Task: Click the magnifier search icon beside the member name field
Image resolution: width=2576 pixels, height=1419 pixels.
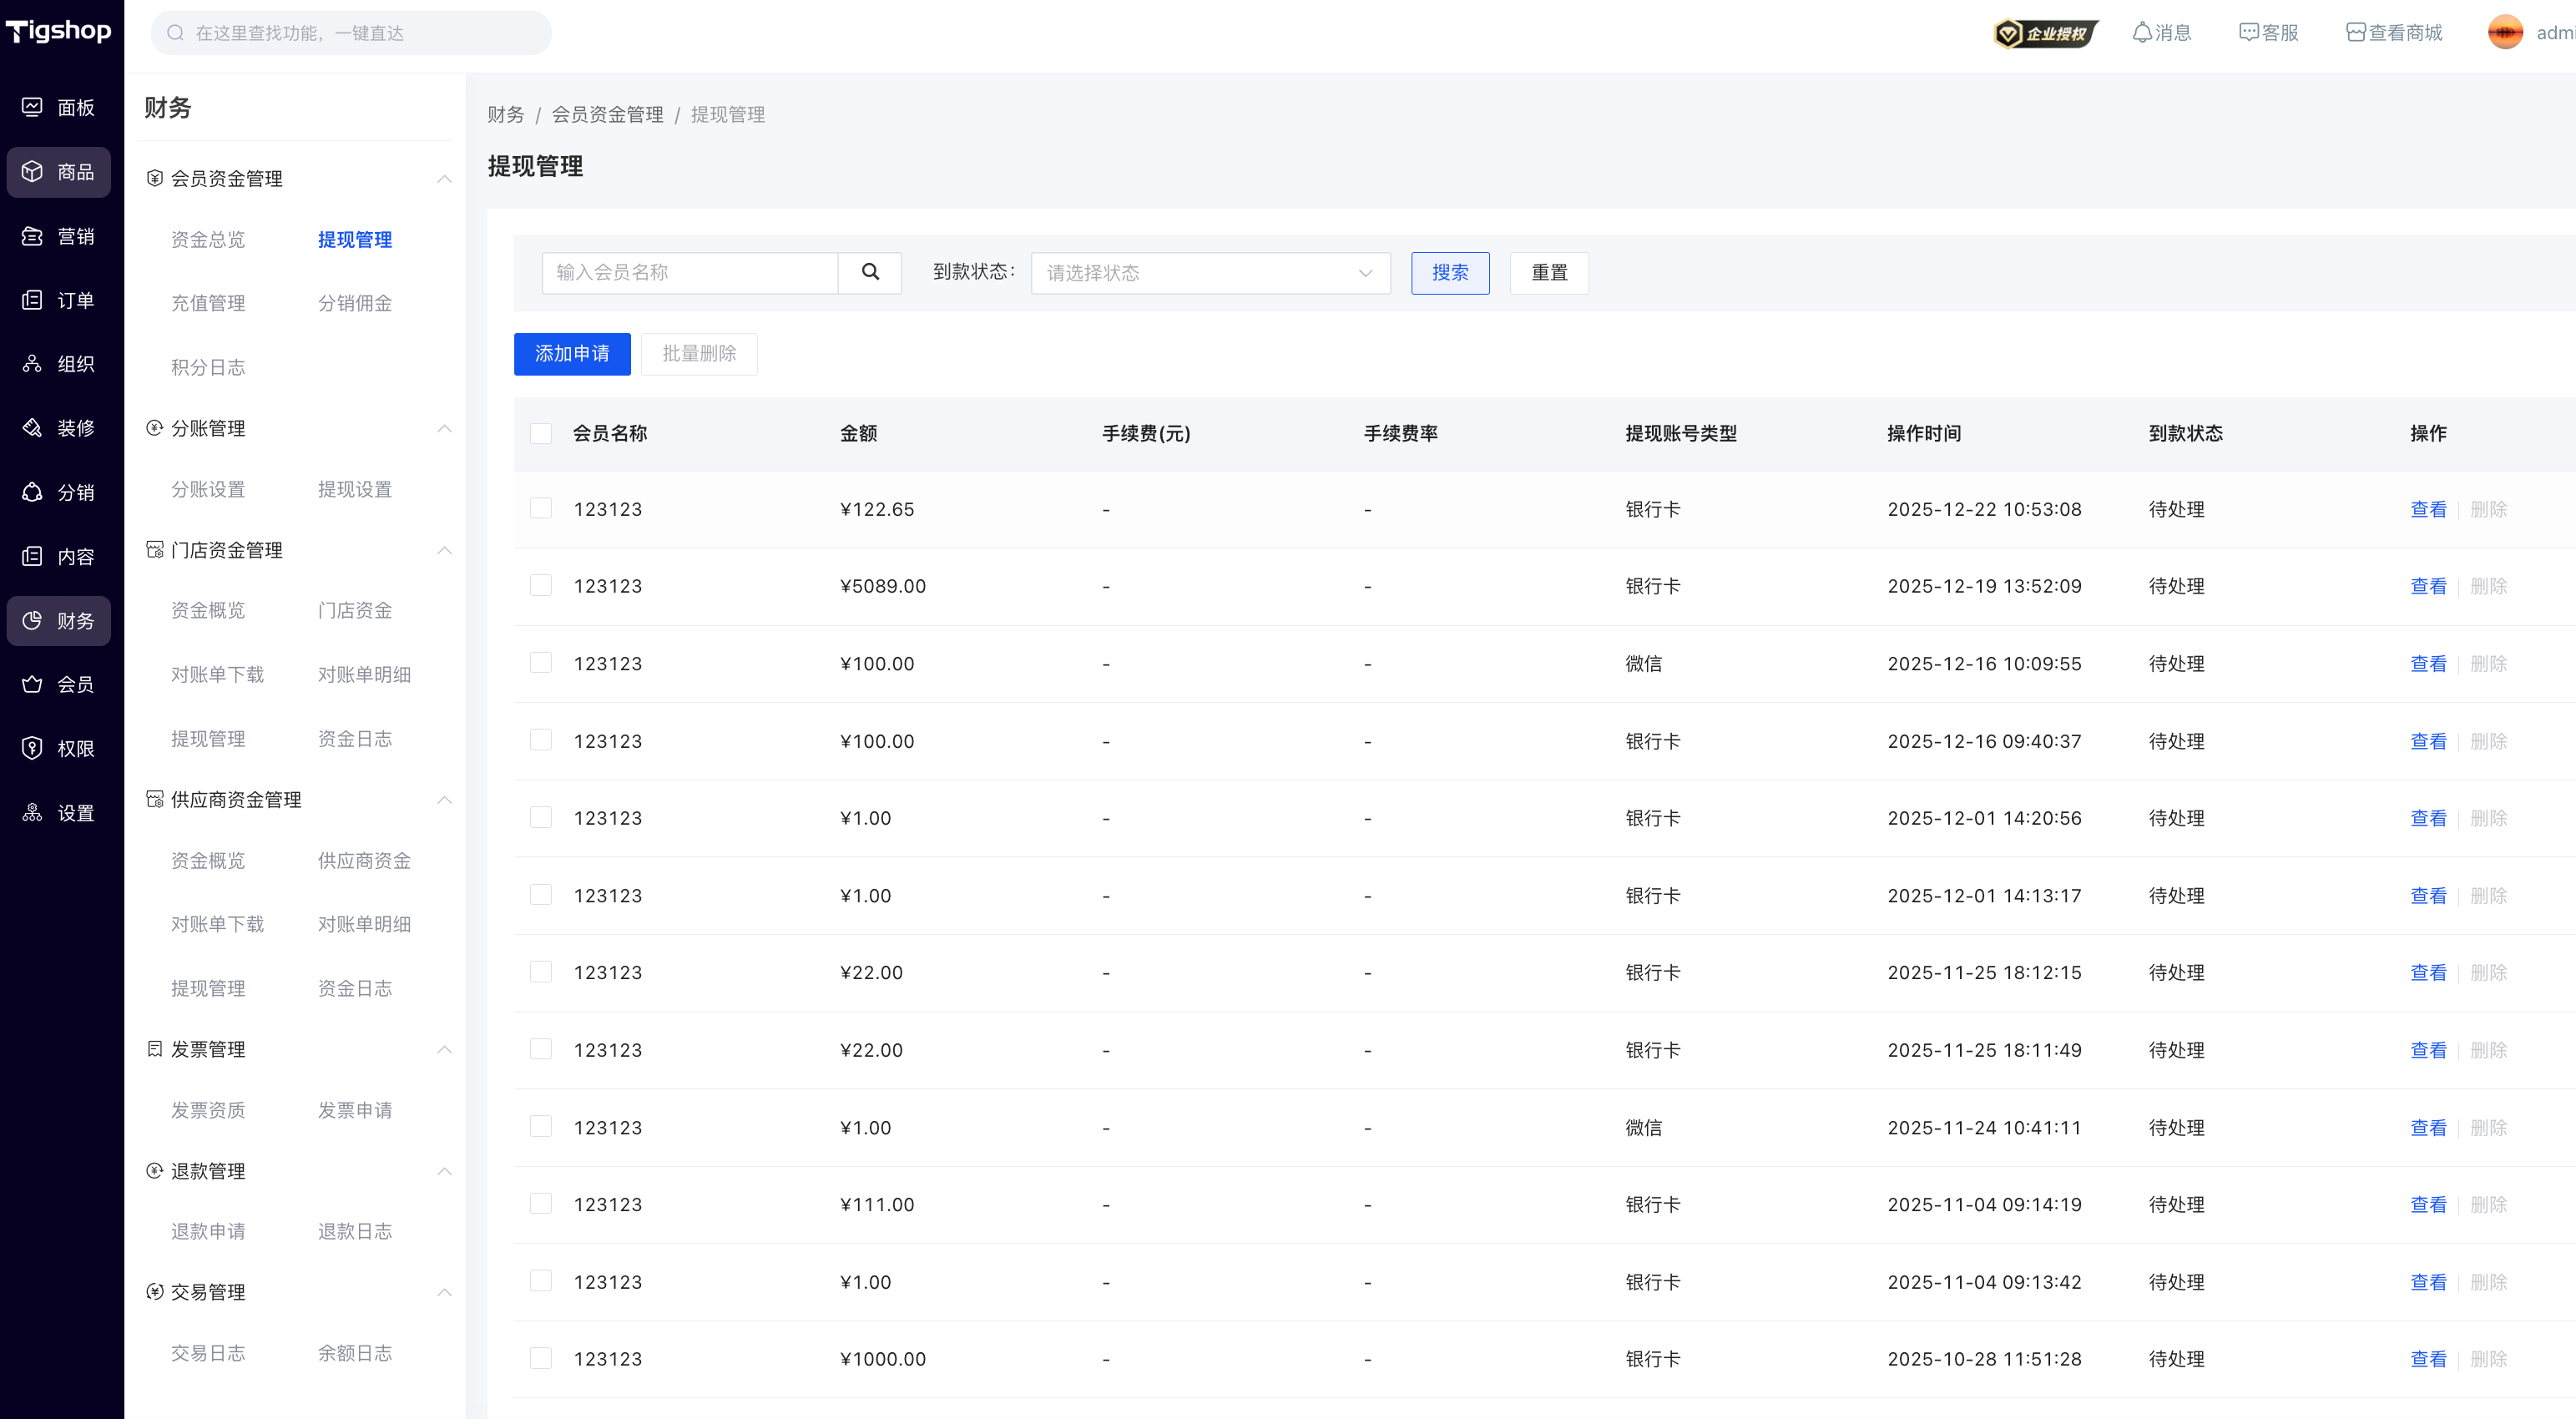Action: (870, 272)
